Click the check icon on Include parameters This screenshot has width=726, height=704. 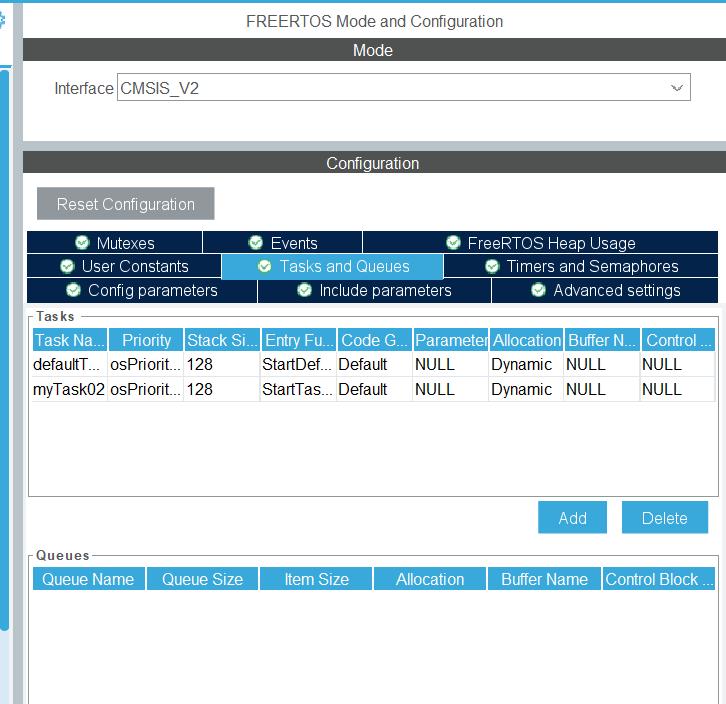304,290
